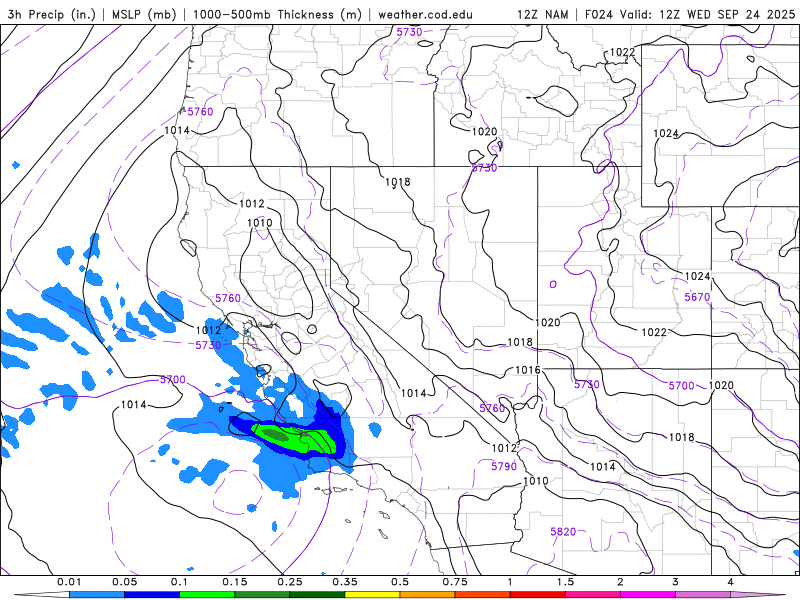Viewport: 800px width, 600px height.
Task: Select the red 1–1.5 legend swatch
Action: tap(538, 595)
